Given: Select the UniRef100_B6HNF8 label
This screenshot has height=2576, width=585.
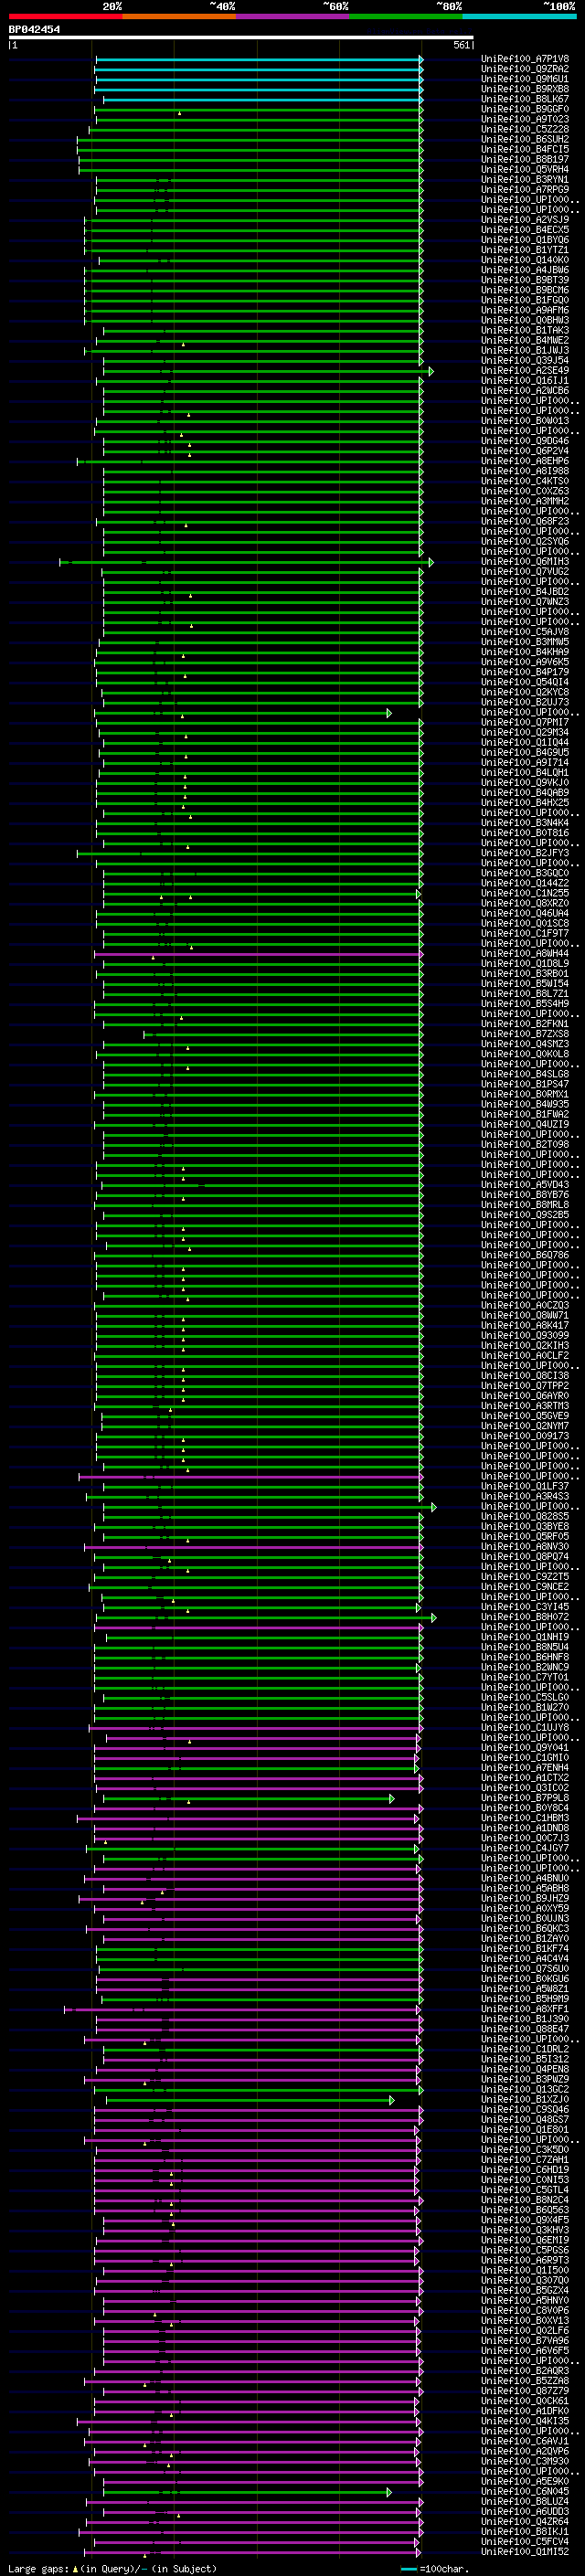Looking at the screenshot, I should click(525, 1657).
